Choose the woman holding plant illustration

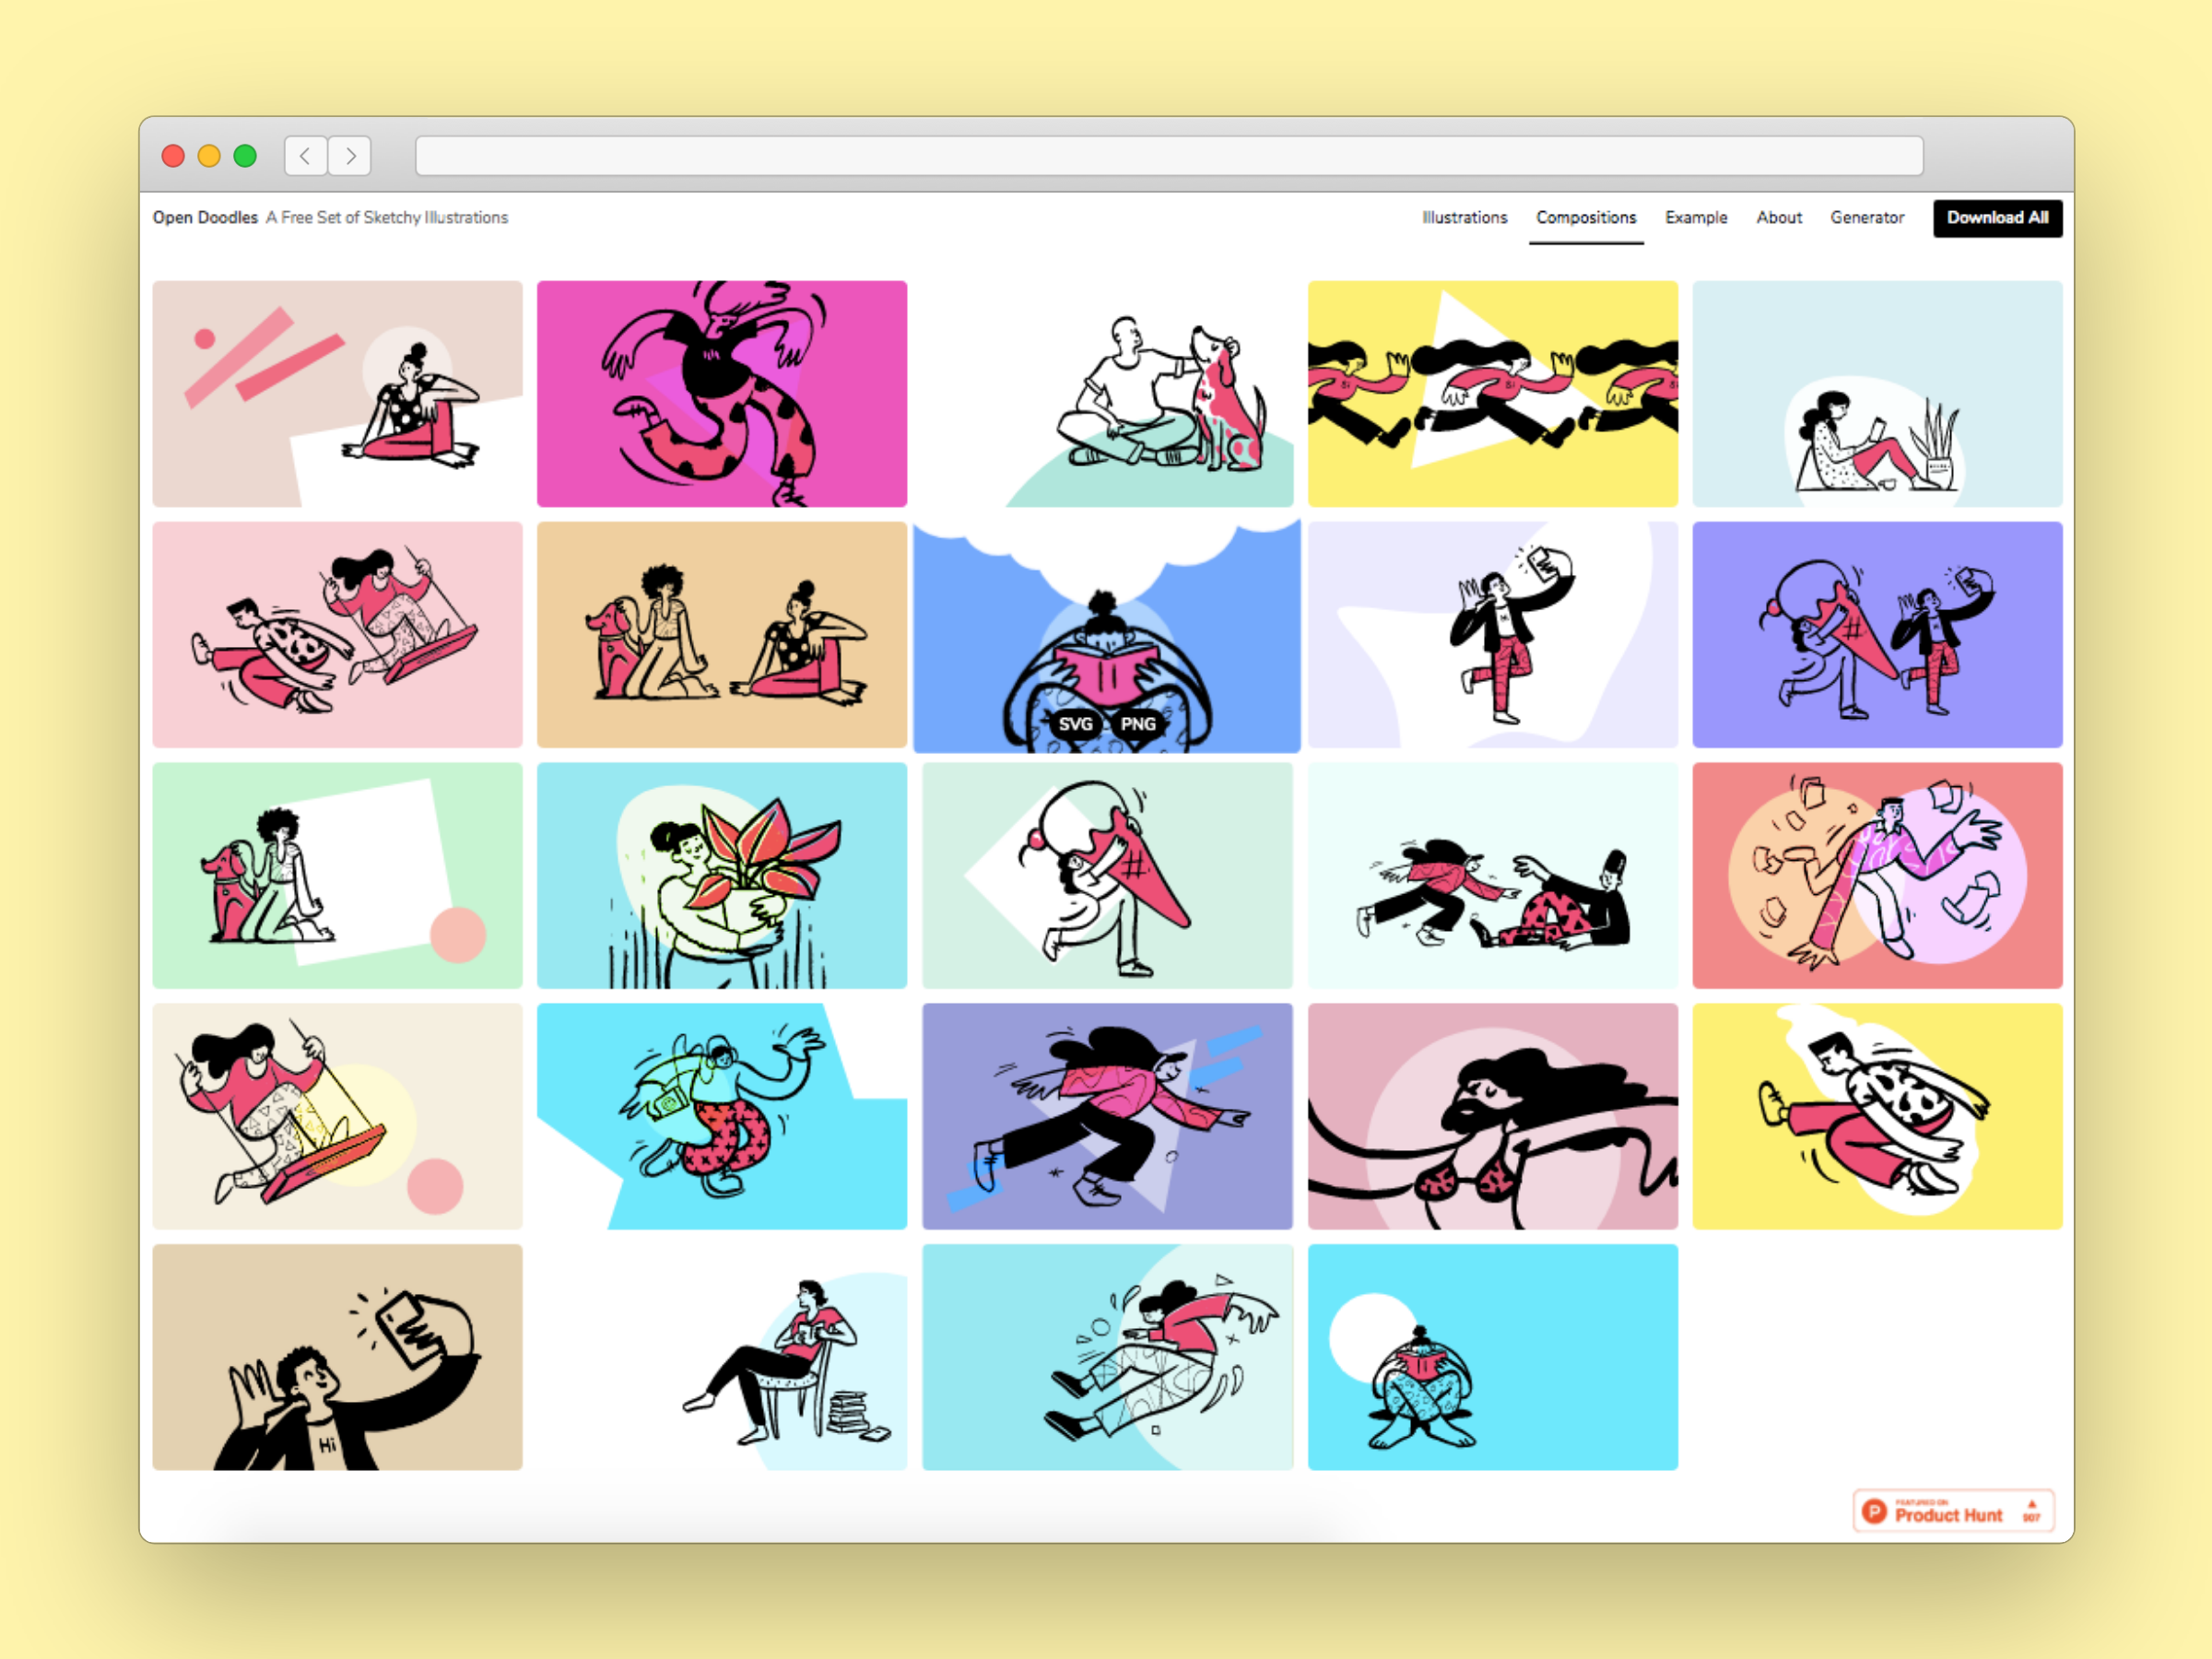pos(722,876)
